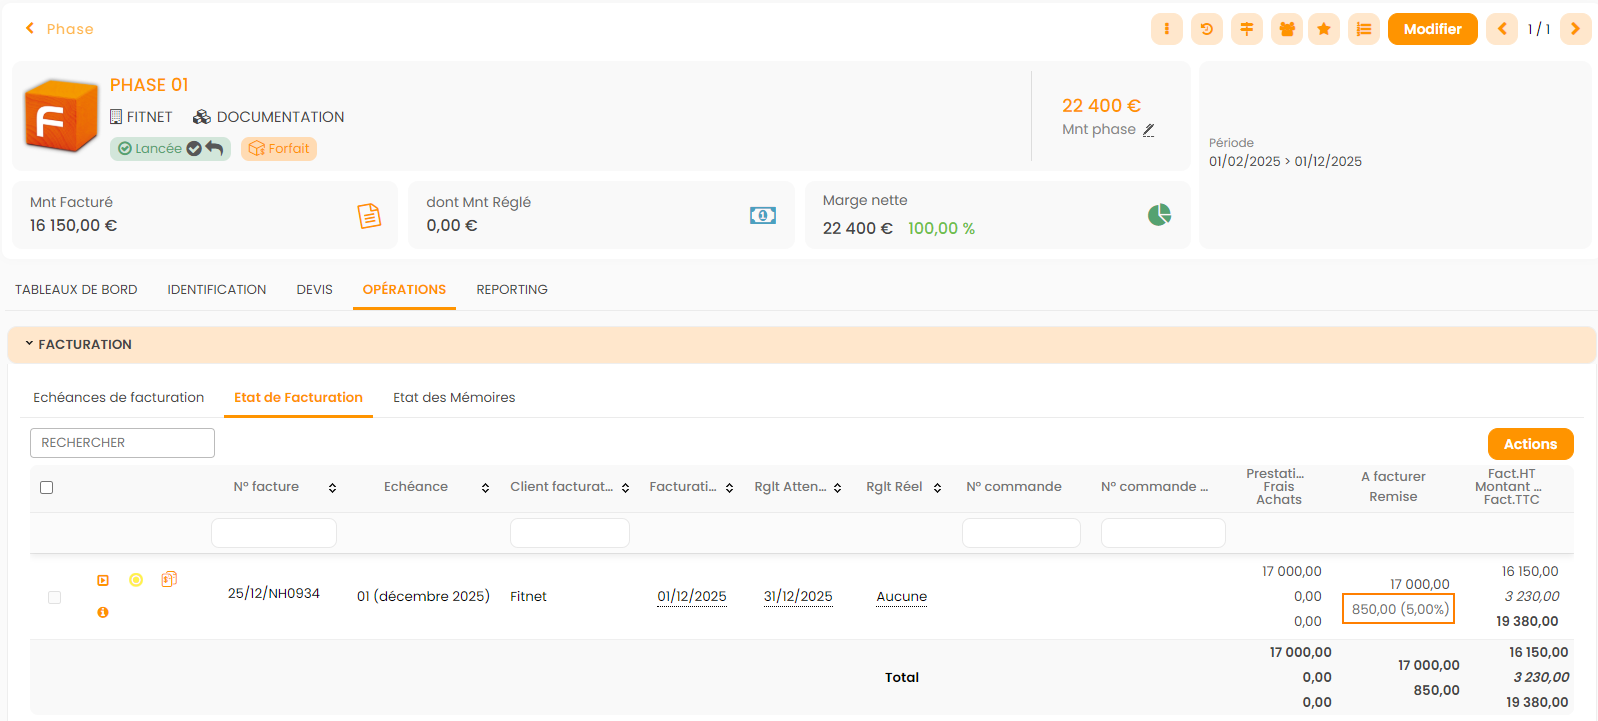This screenshot has height=721, width=1598.
Task: Tick the select-all checkbox in table header
Action: (46, 488)
